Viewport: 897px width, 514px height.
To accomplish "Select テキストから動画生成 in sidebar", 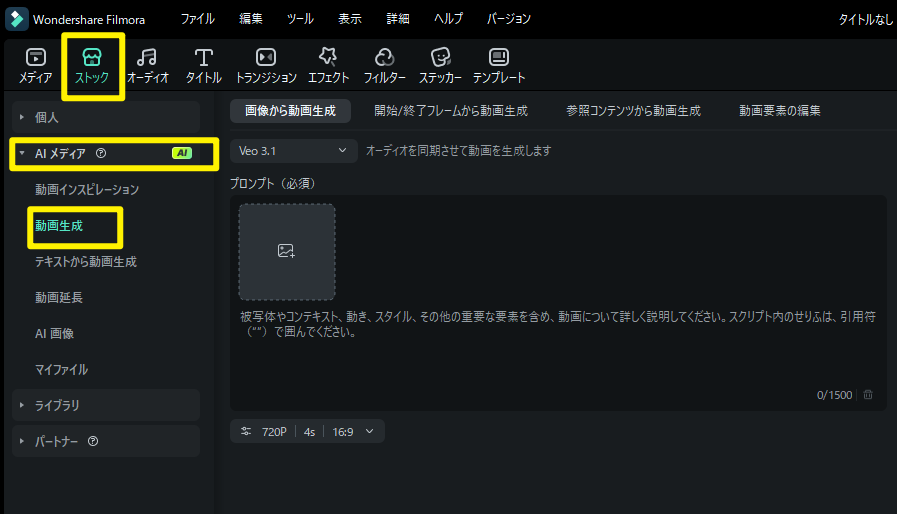I will [x=86, y=262].
